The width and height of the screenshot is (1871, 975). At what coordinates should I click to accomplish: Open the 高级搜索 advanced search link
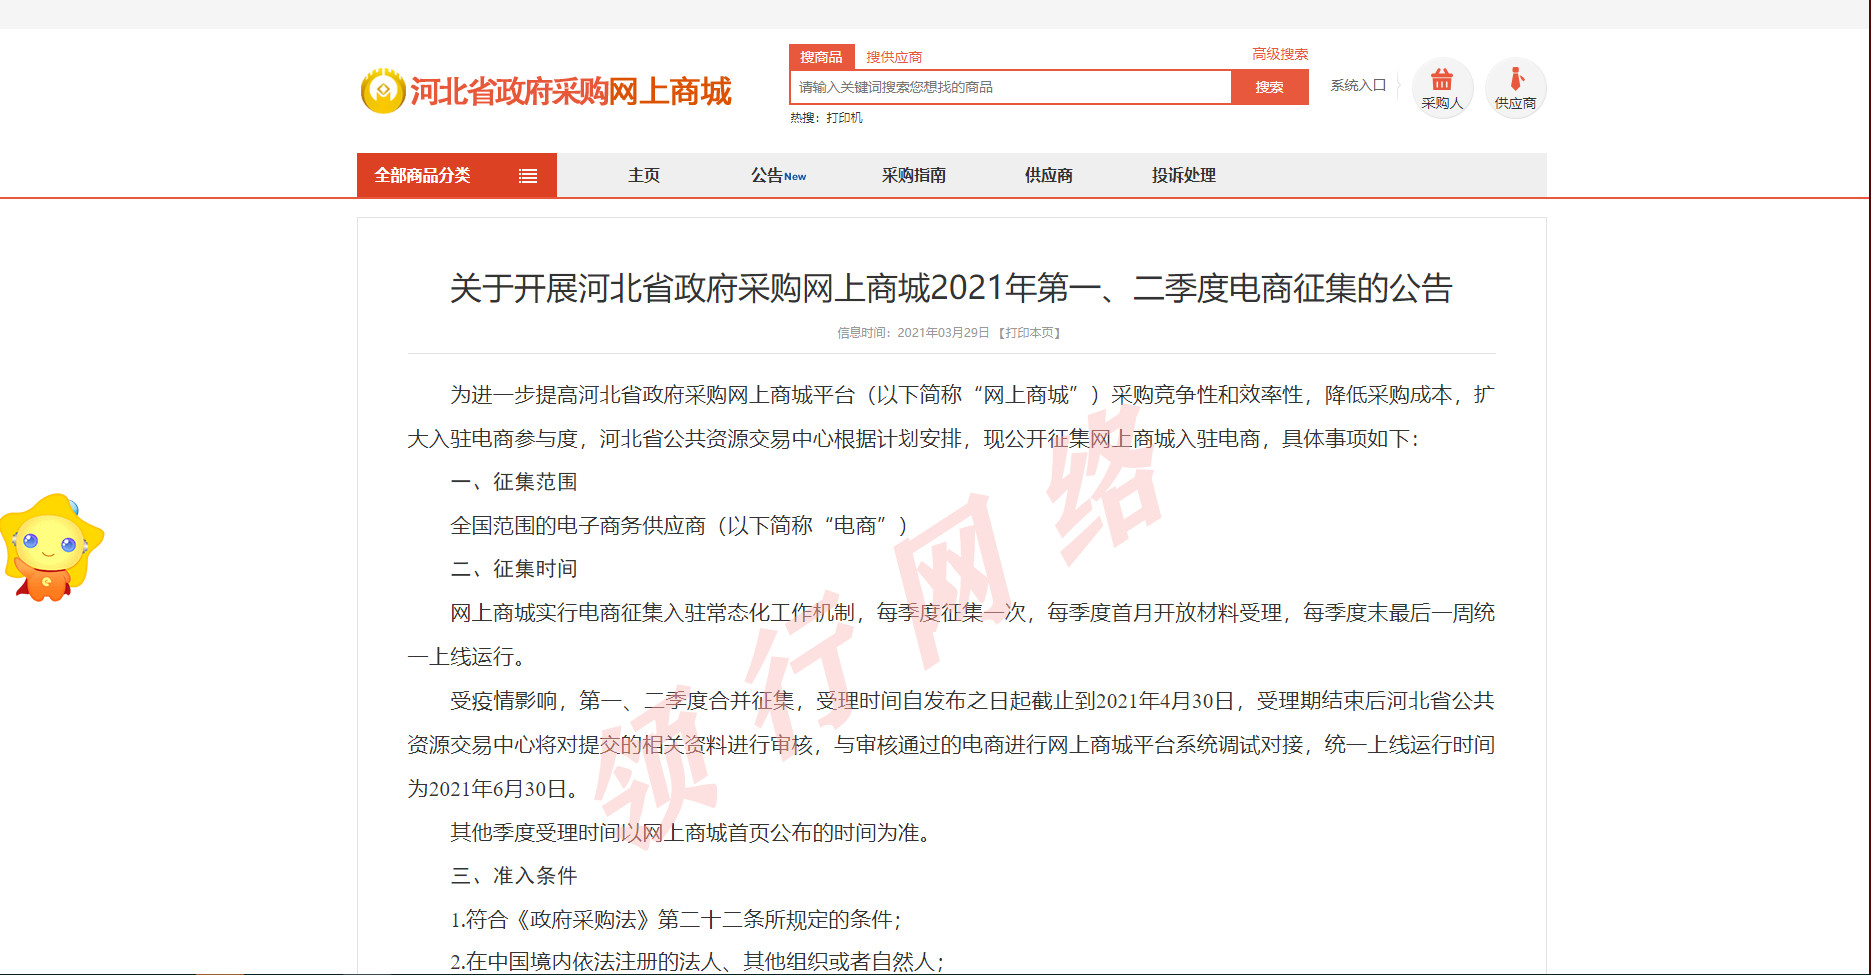coord(1280,54)
